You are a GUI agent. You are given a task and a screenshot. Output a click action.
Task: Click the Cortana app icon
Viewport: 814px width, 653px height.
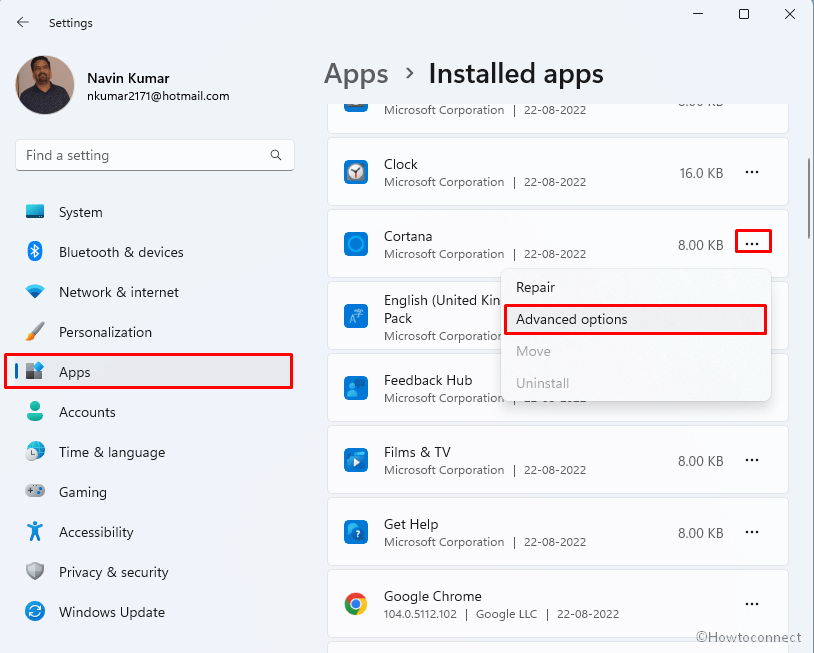(356, 244)
